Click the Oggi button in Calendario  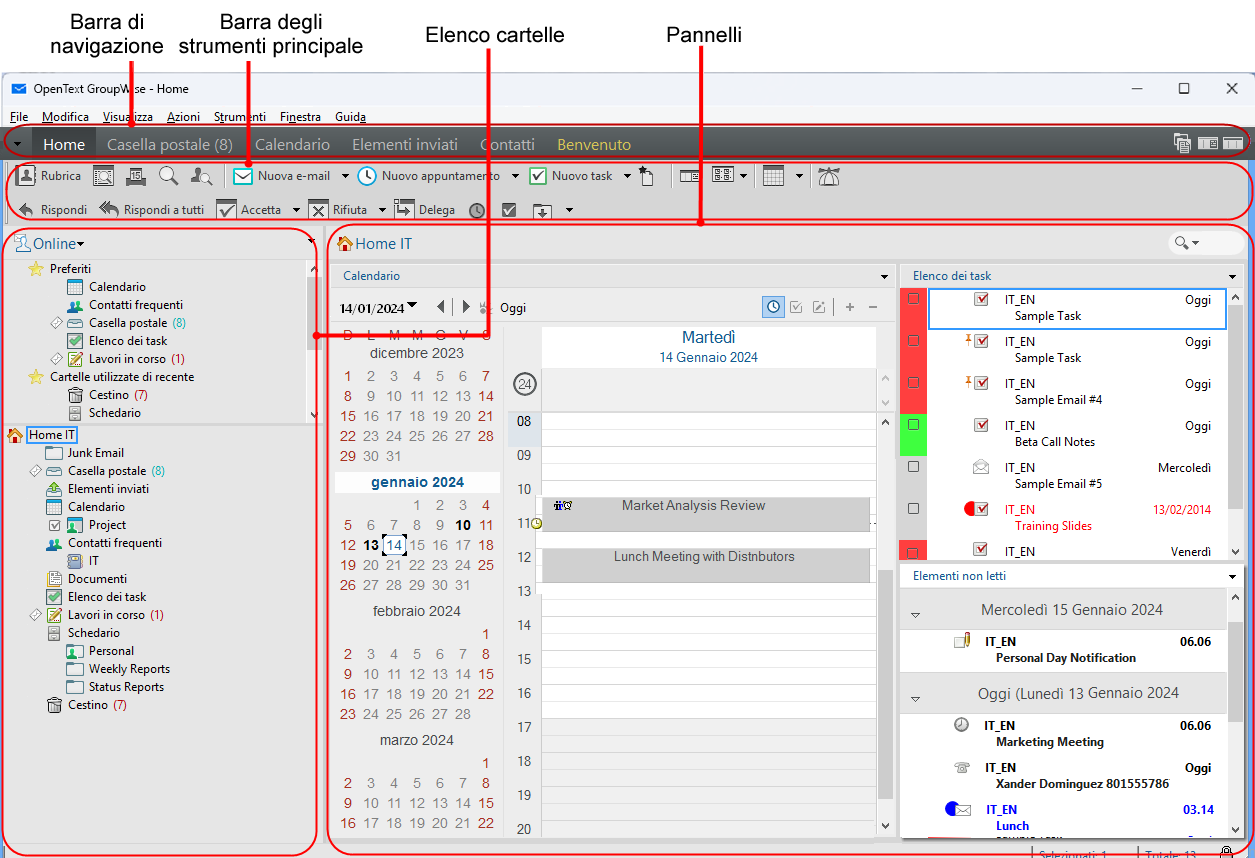(x=513, y=307)
